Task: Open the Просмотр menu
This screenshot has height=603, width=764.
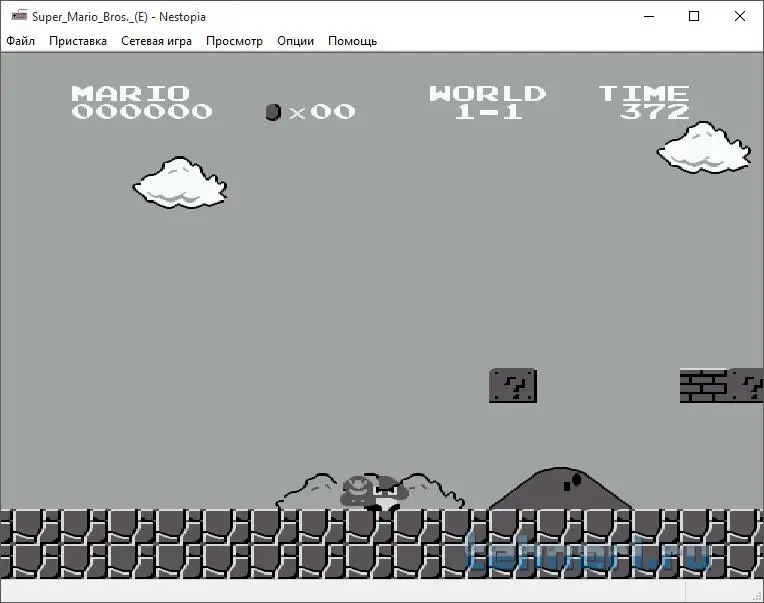Action: (234, 41)
